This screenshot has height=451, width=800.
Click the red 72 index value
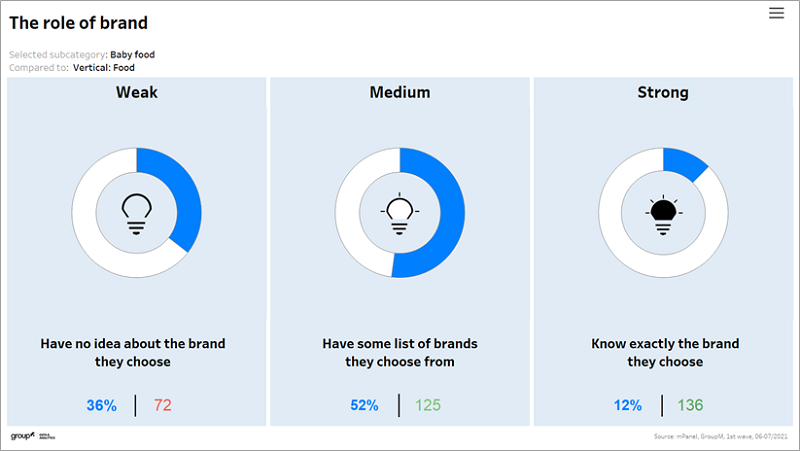(163, 405)
